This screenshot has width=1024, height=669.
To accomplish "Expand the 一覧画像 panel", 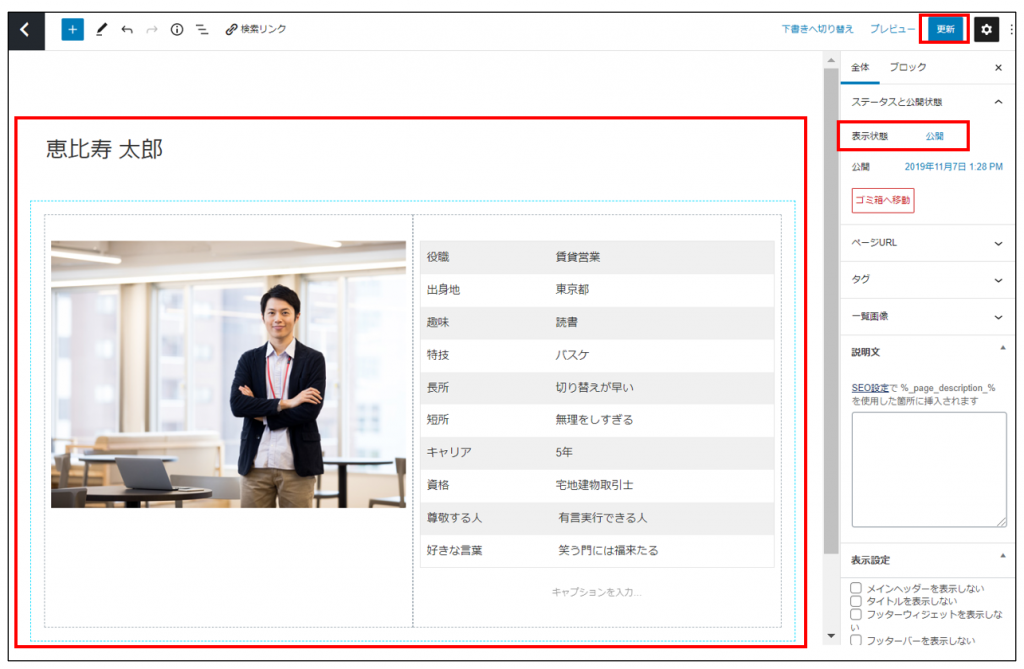I will (x=926, y=316).
